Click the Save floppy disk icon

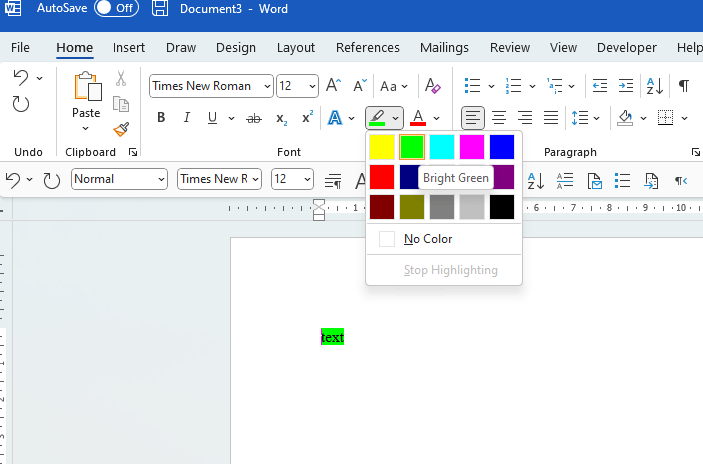tap(160, 9)
